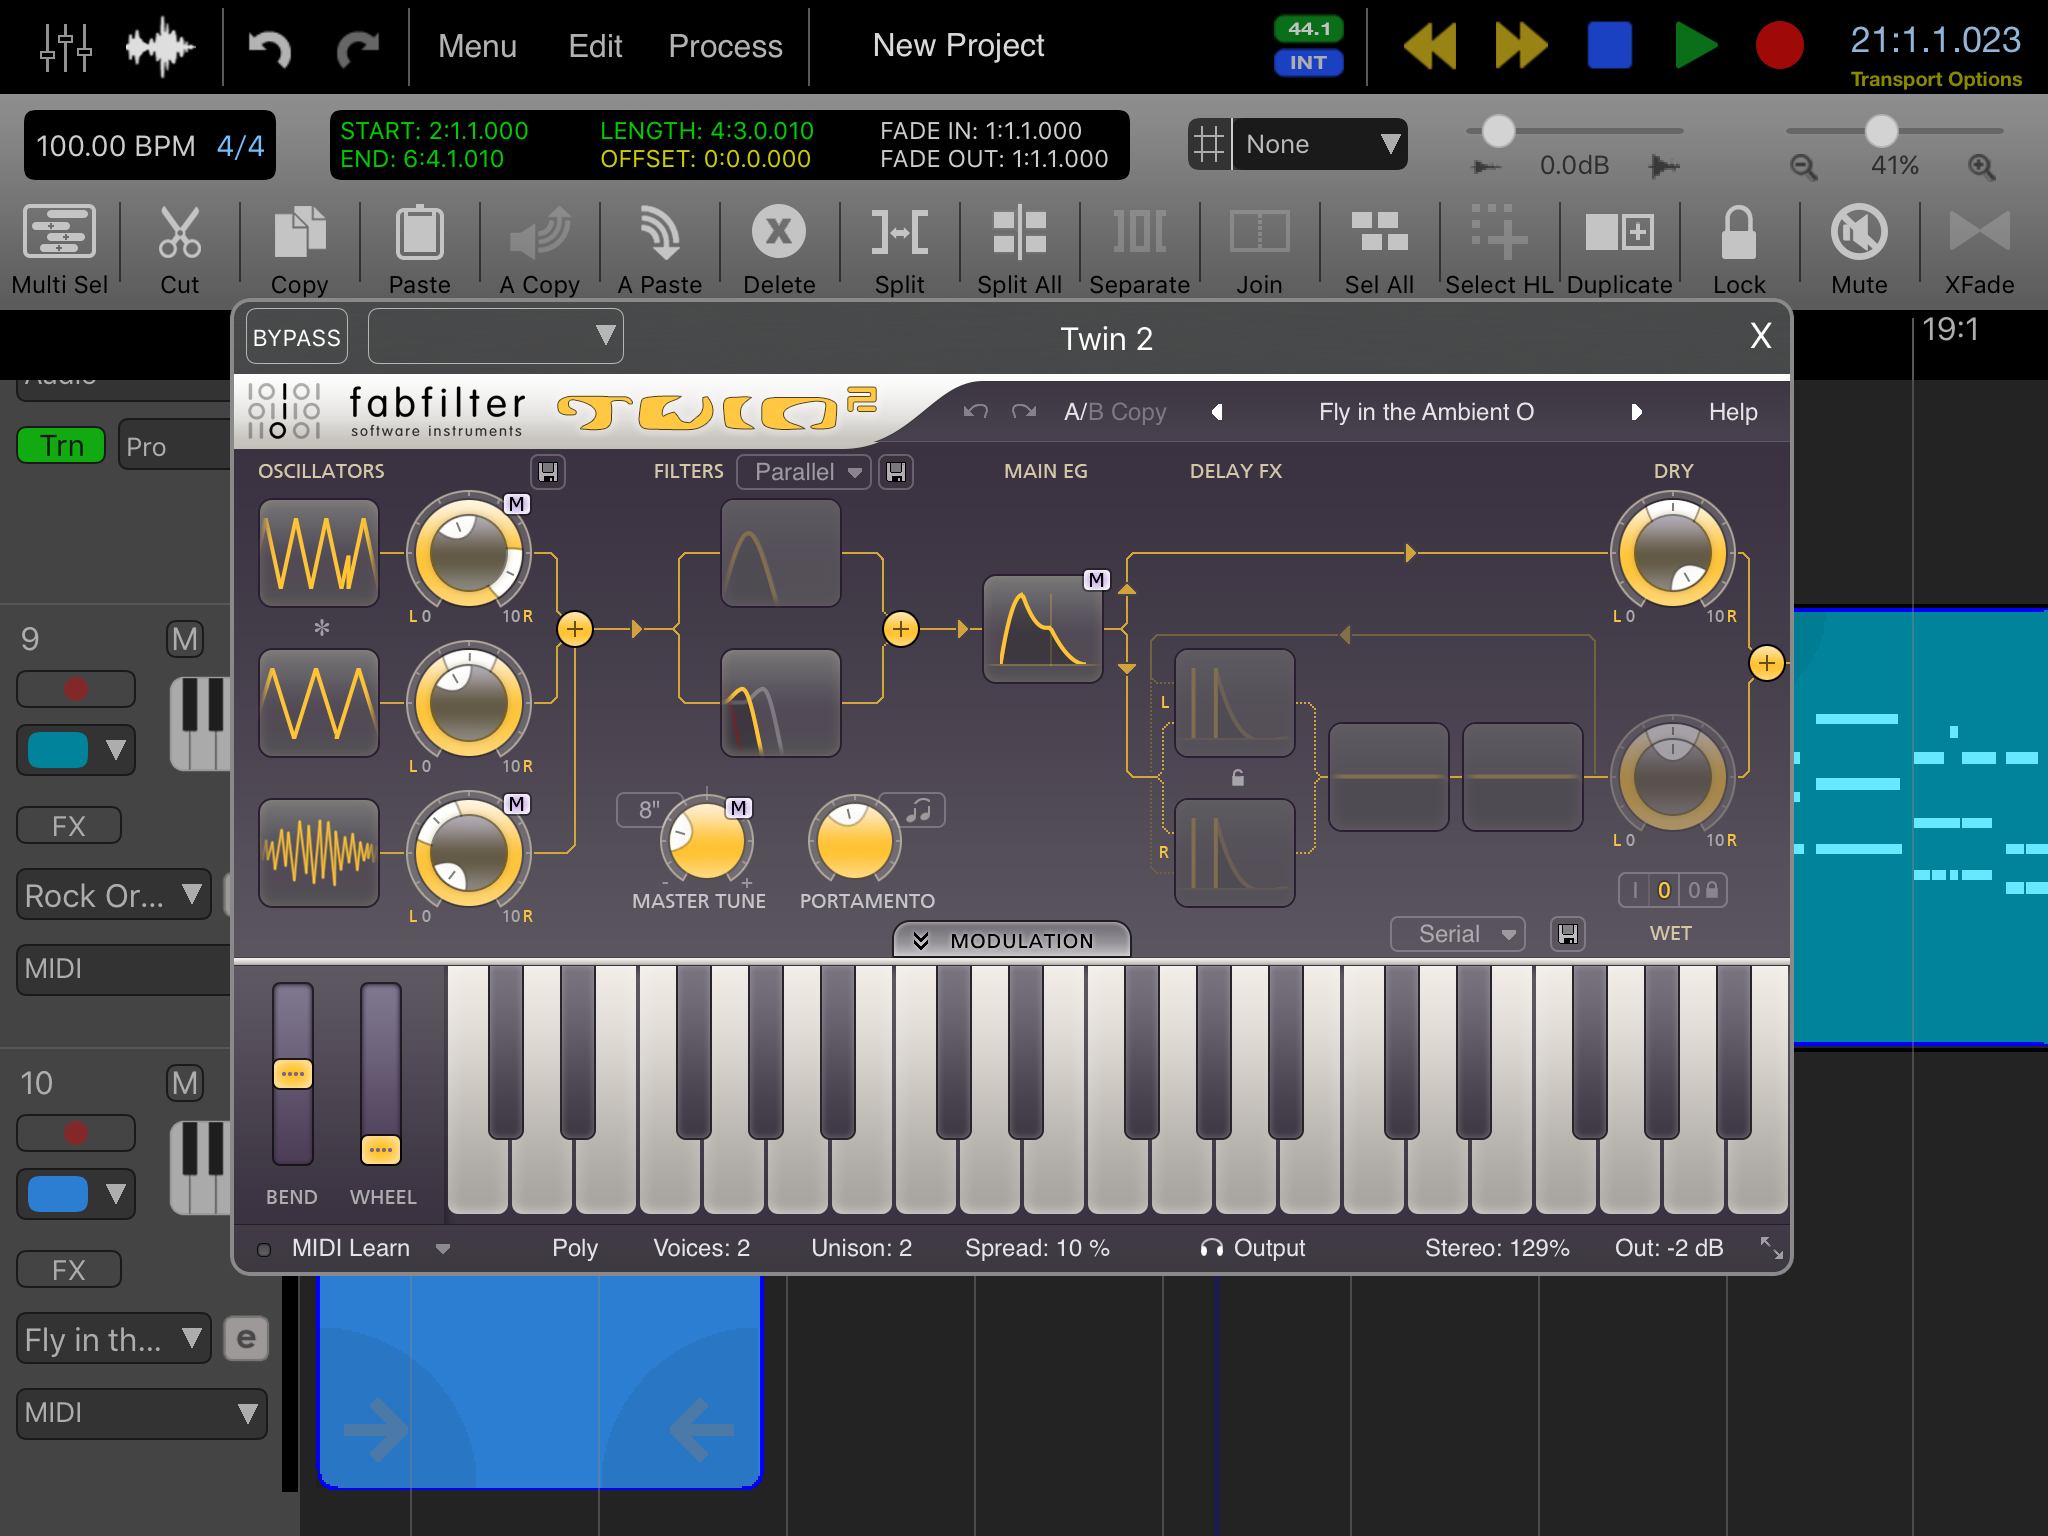Start playback with green play button
This screenshot has height=1536, width=2048.
click(x=1696, y=46)
